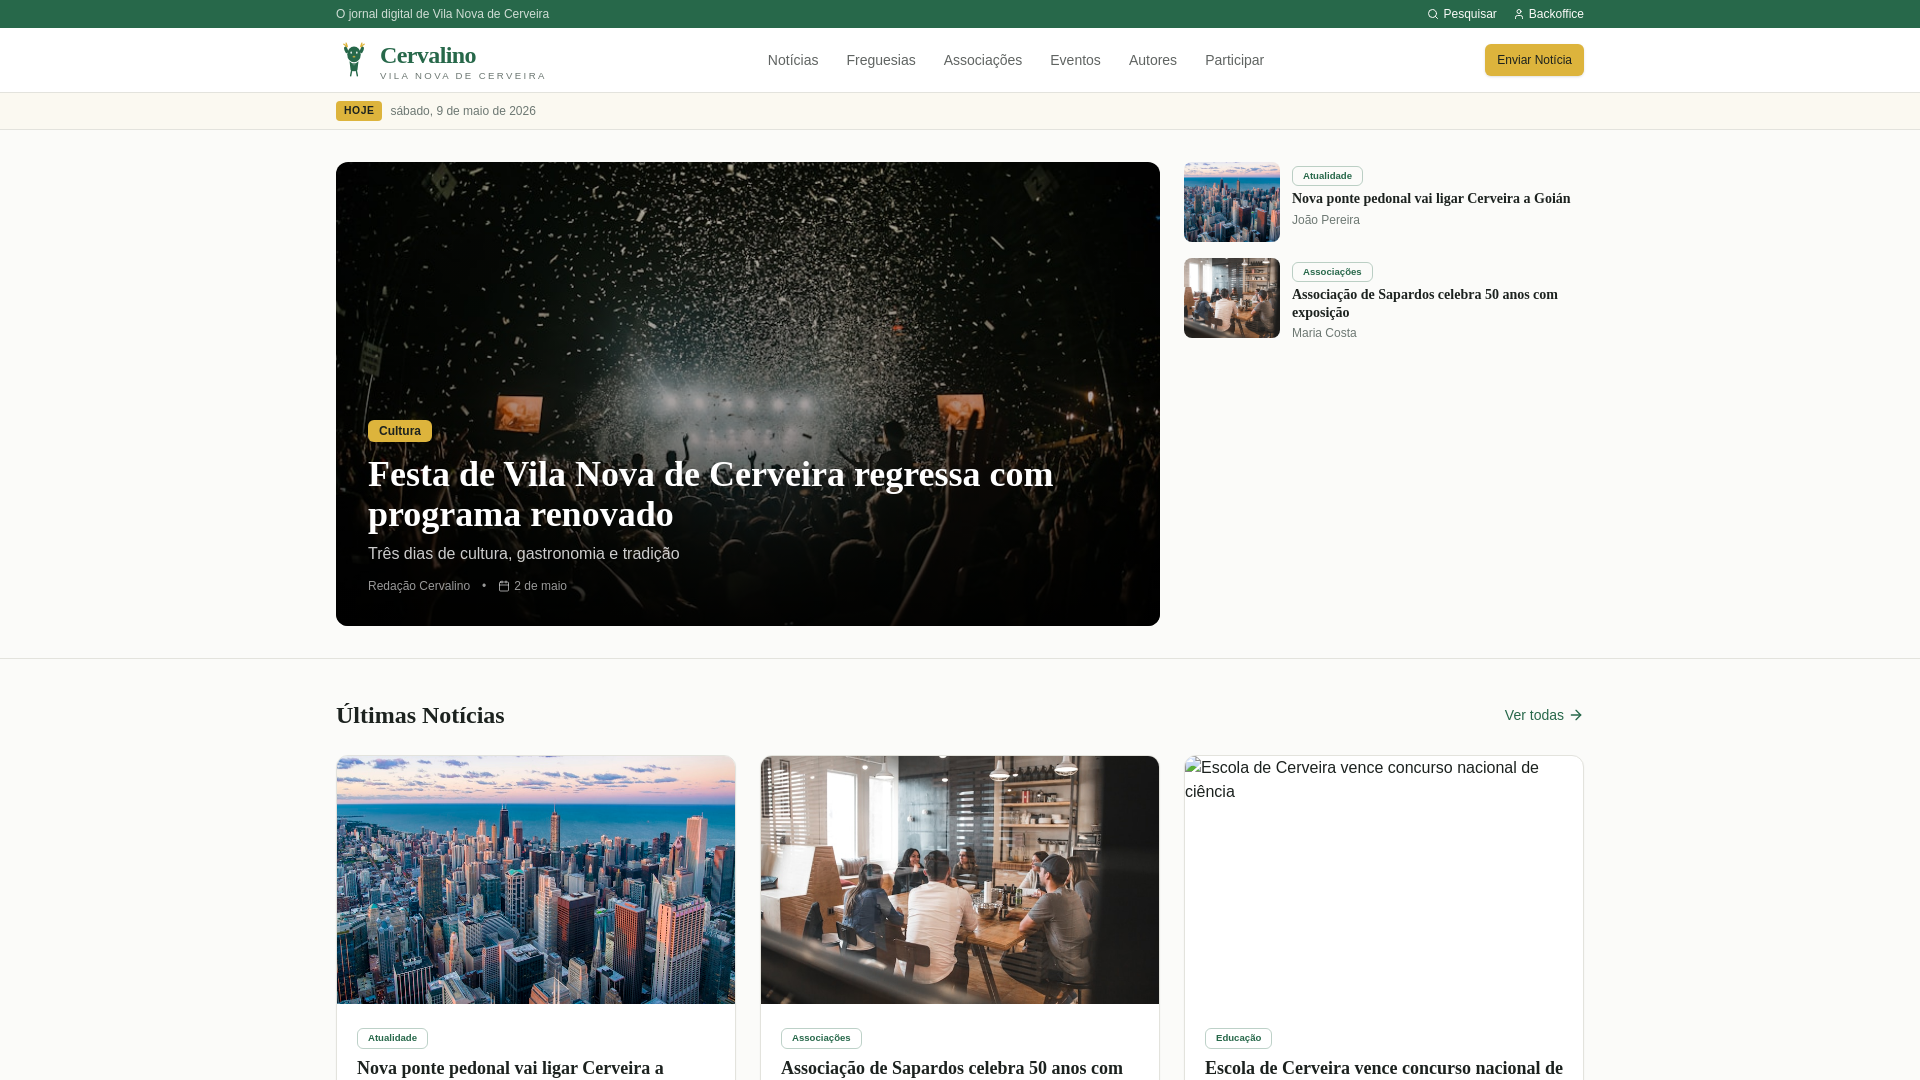Click the HOJE date badge
Viewport: 1920px width, 1080px height.
359,111
